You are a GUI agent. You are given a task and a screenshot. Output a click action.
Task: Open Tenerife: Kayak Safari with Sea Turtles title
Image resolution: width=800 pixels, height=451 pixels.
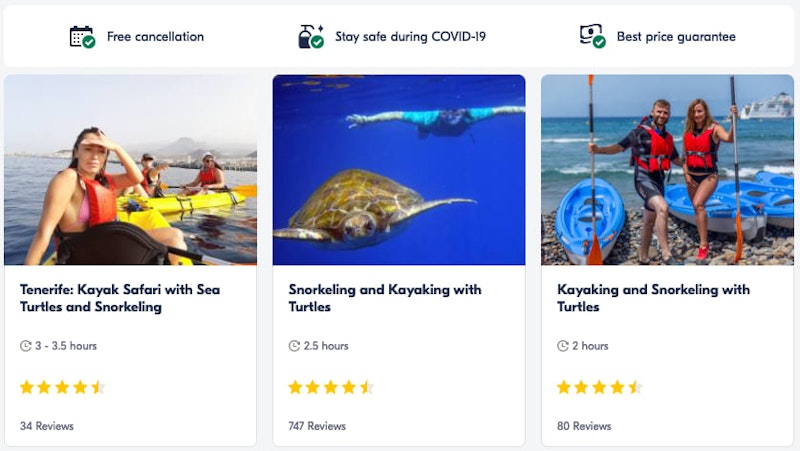click(120, 298)
